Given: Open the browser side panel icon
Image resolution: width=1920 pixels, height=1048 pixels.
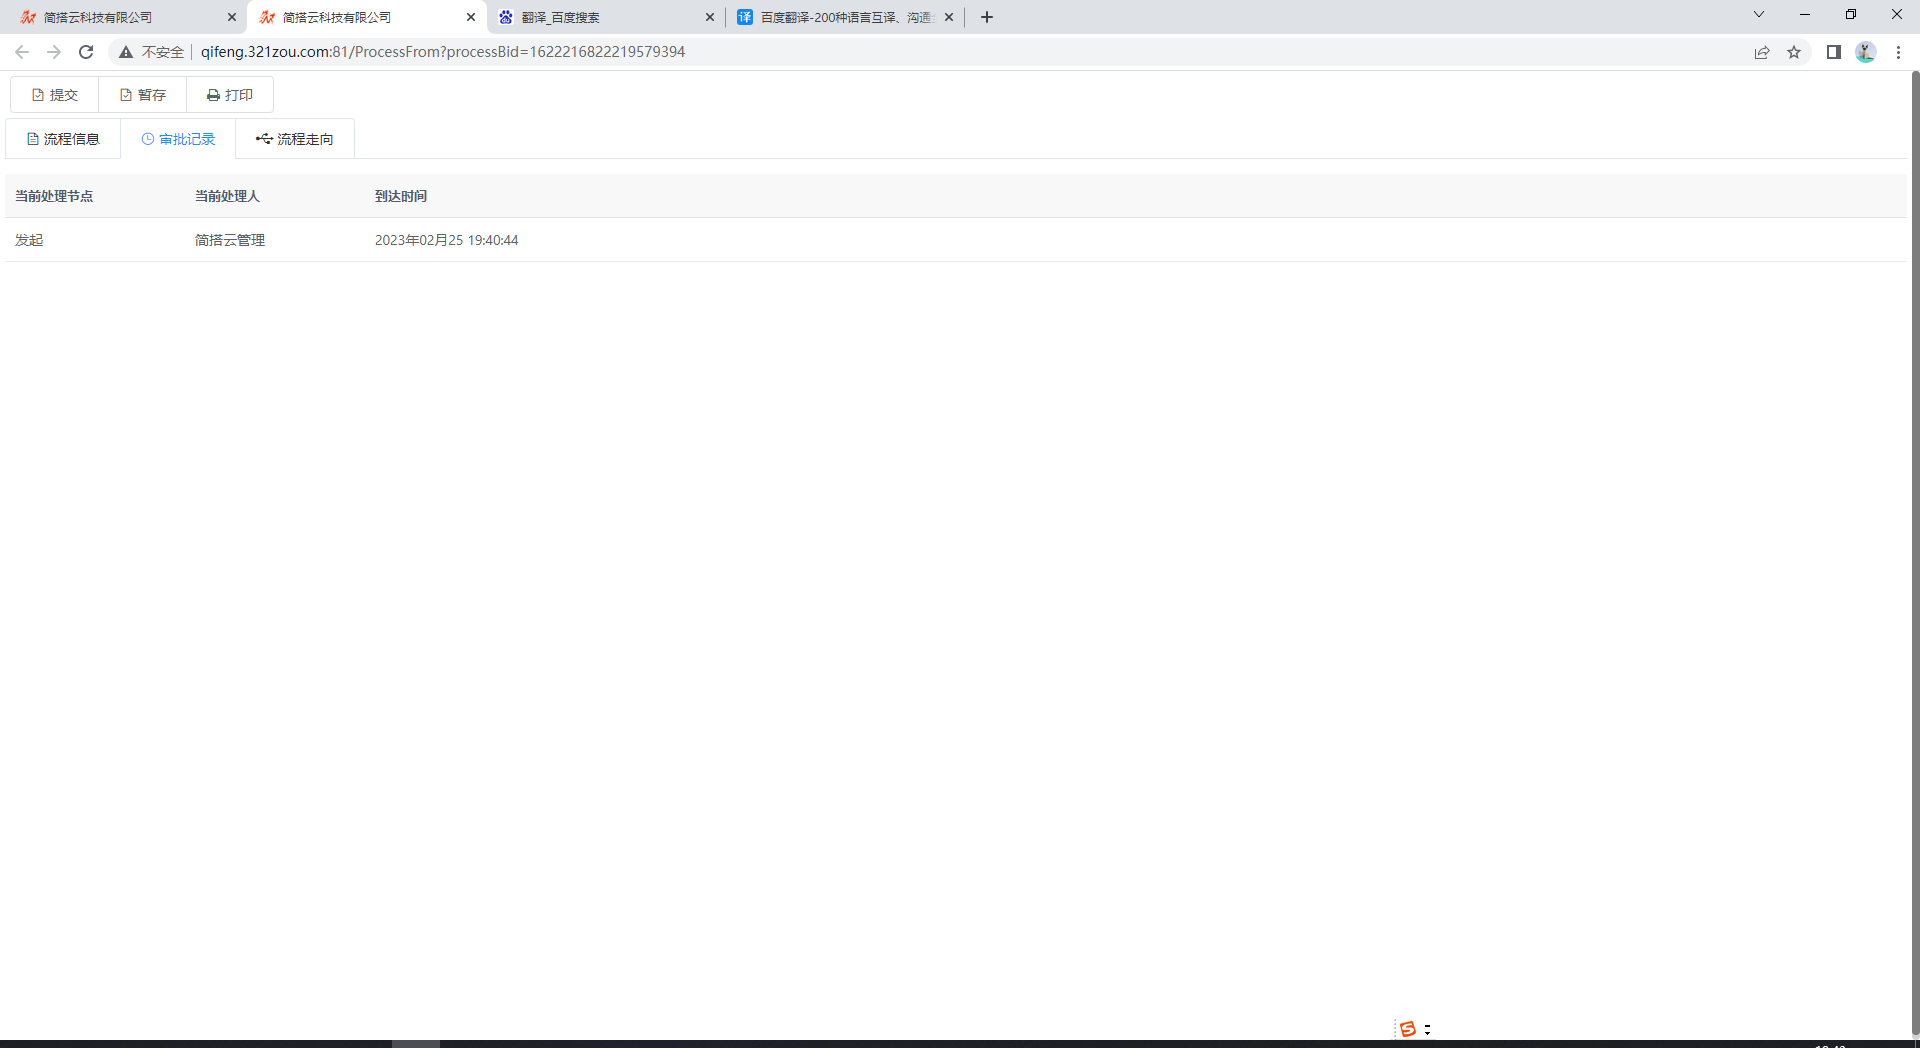Looking at the screenshot, I should (1834, 52).
